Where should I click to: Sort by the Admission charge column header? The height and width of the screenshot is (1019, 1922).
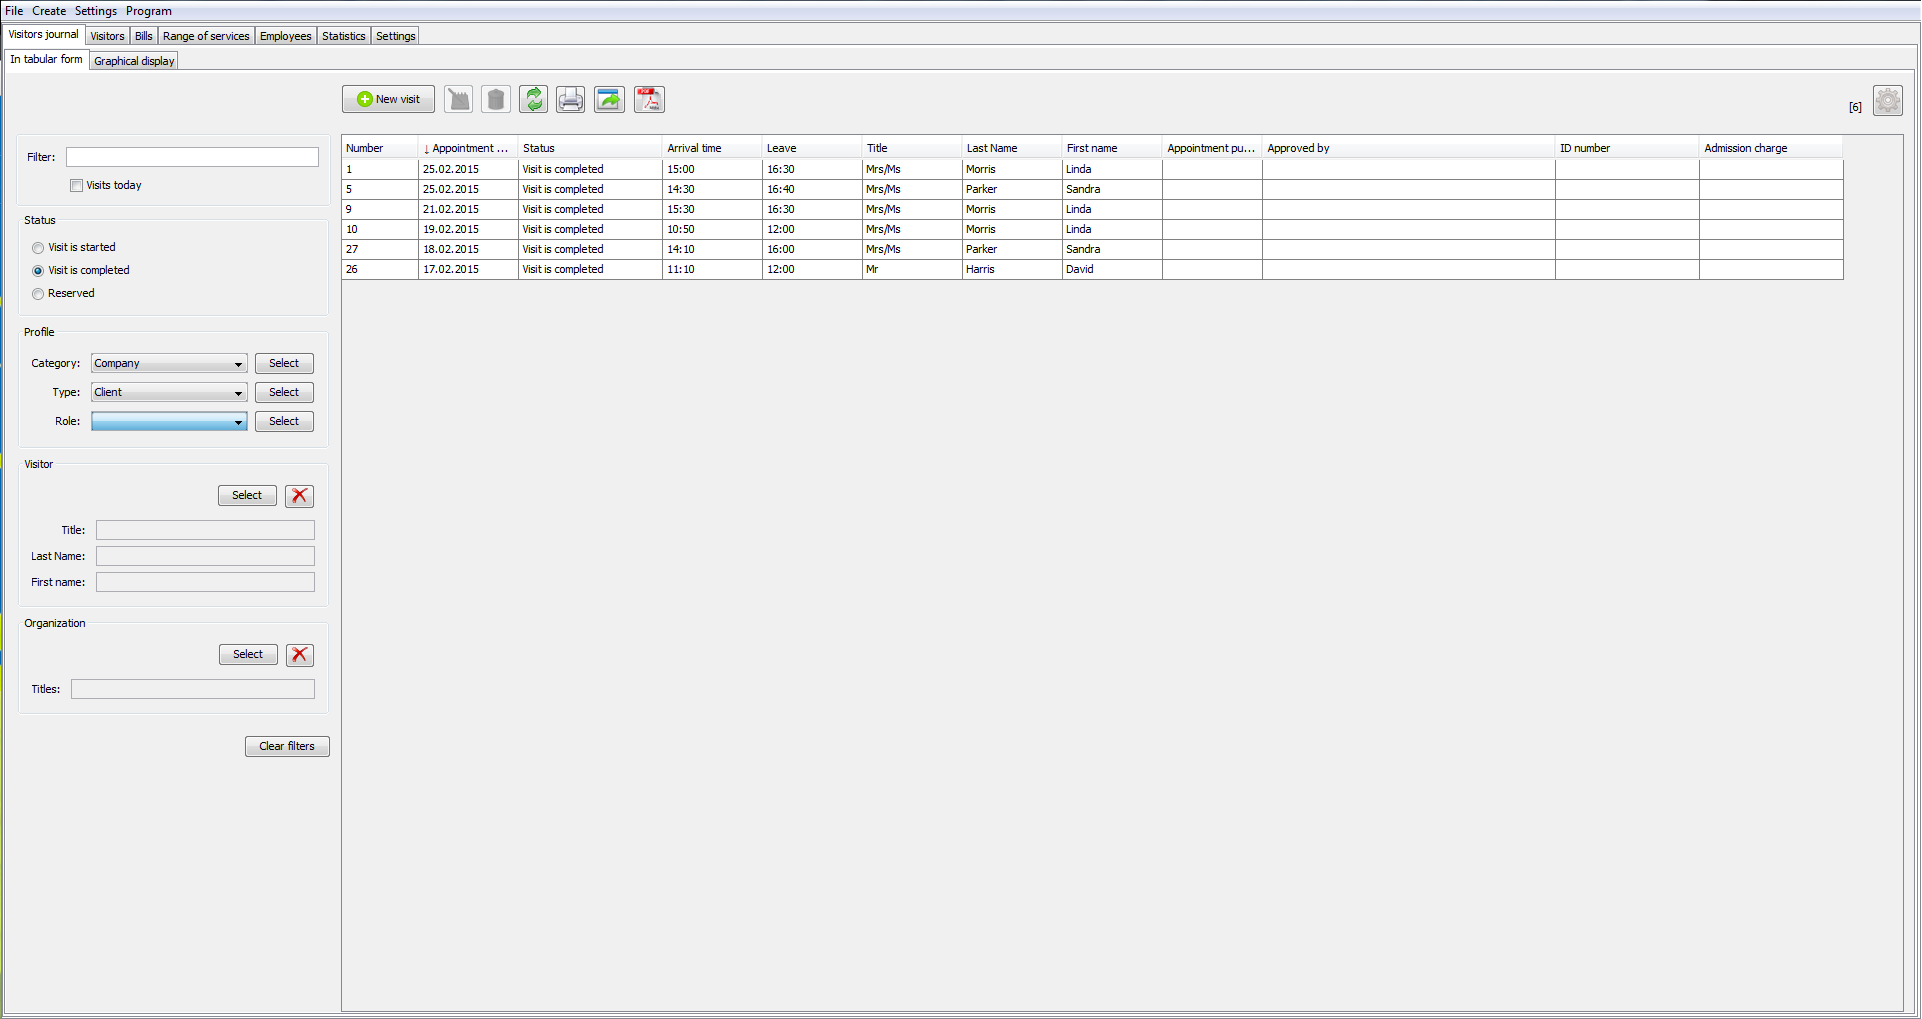[x=1771, y=148]
